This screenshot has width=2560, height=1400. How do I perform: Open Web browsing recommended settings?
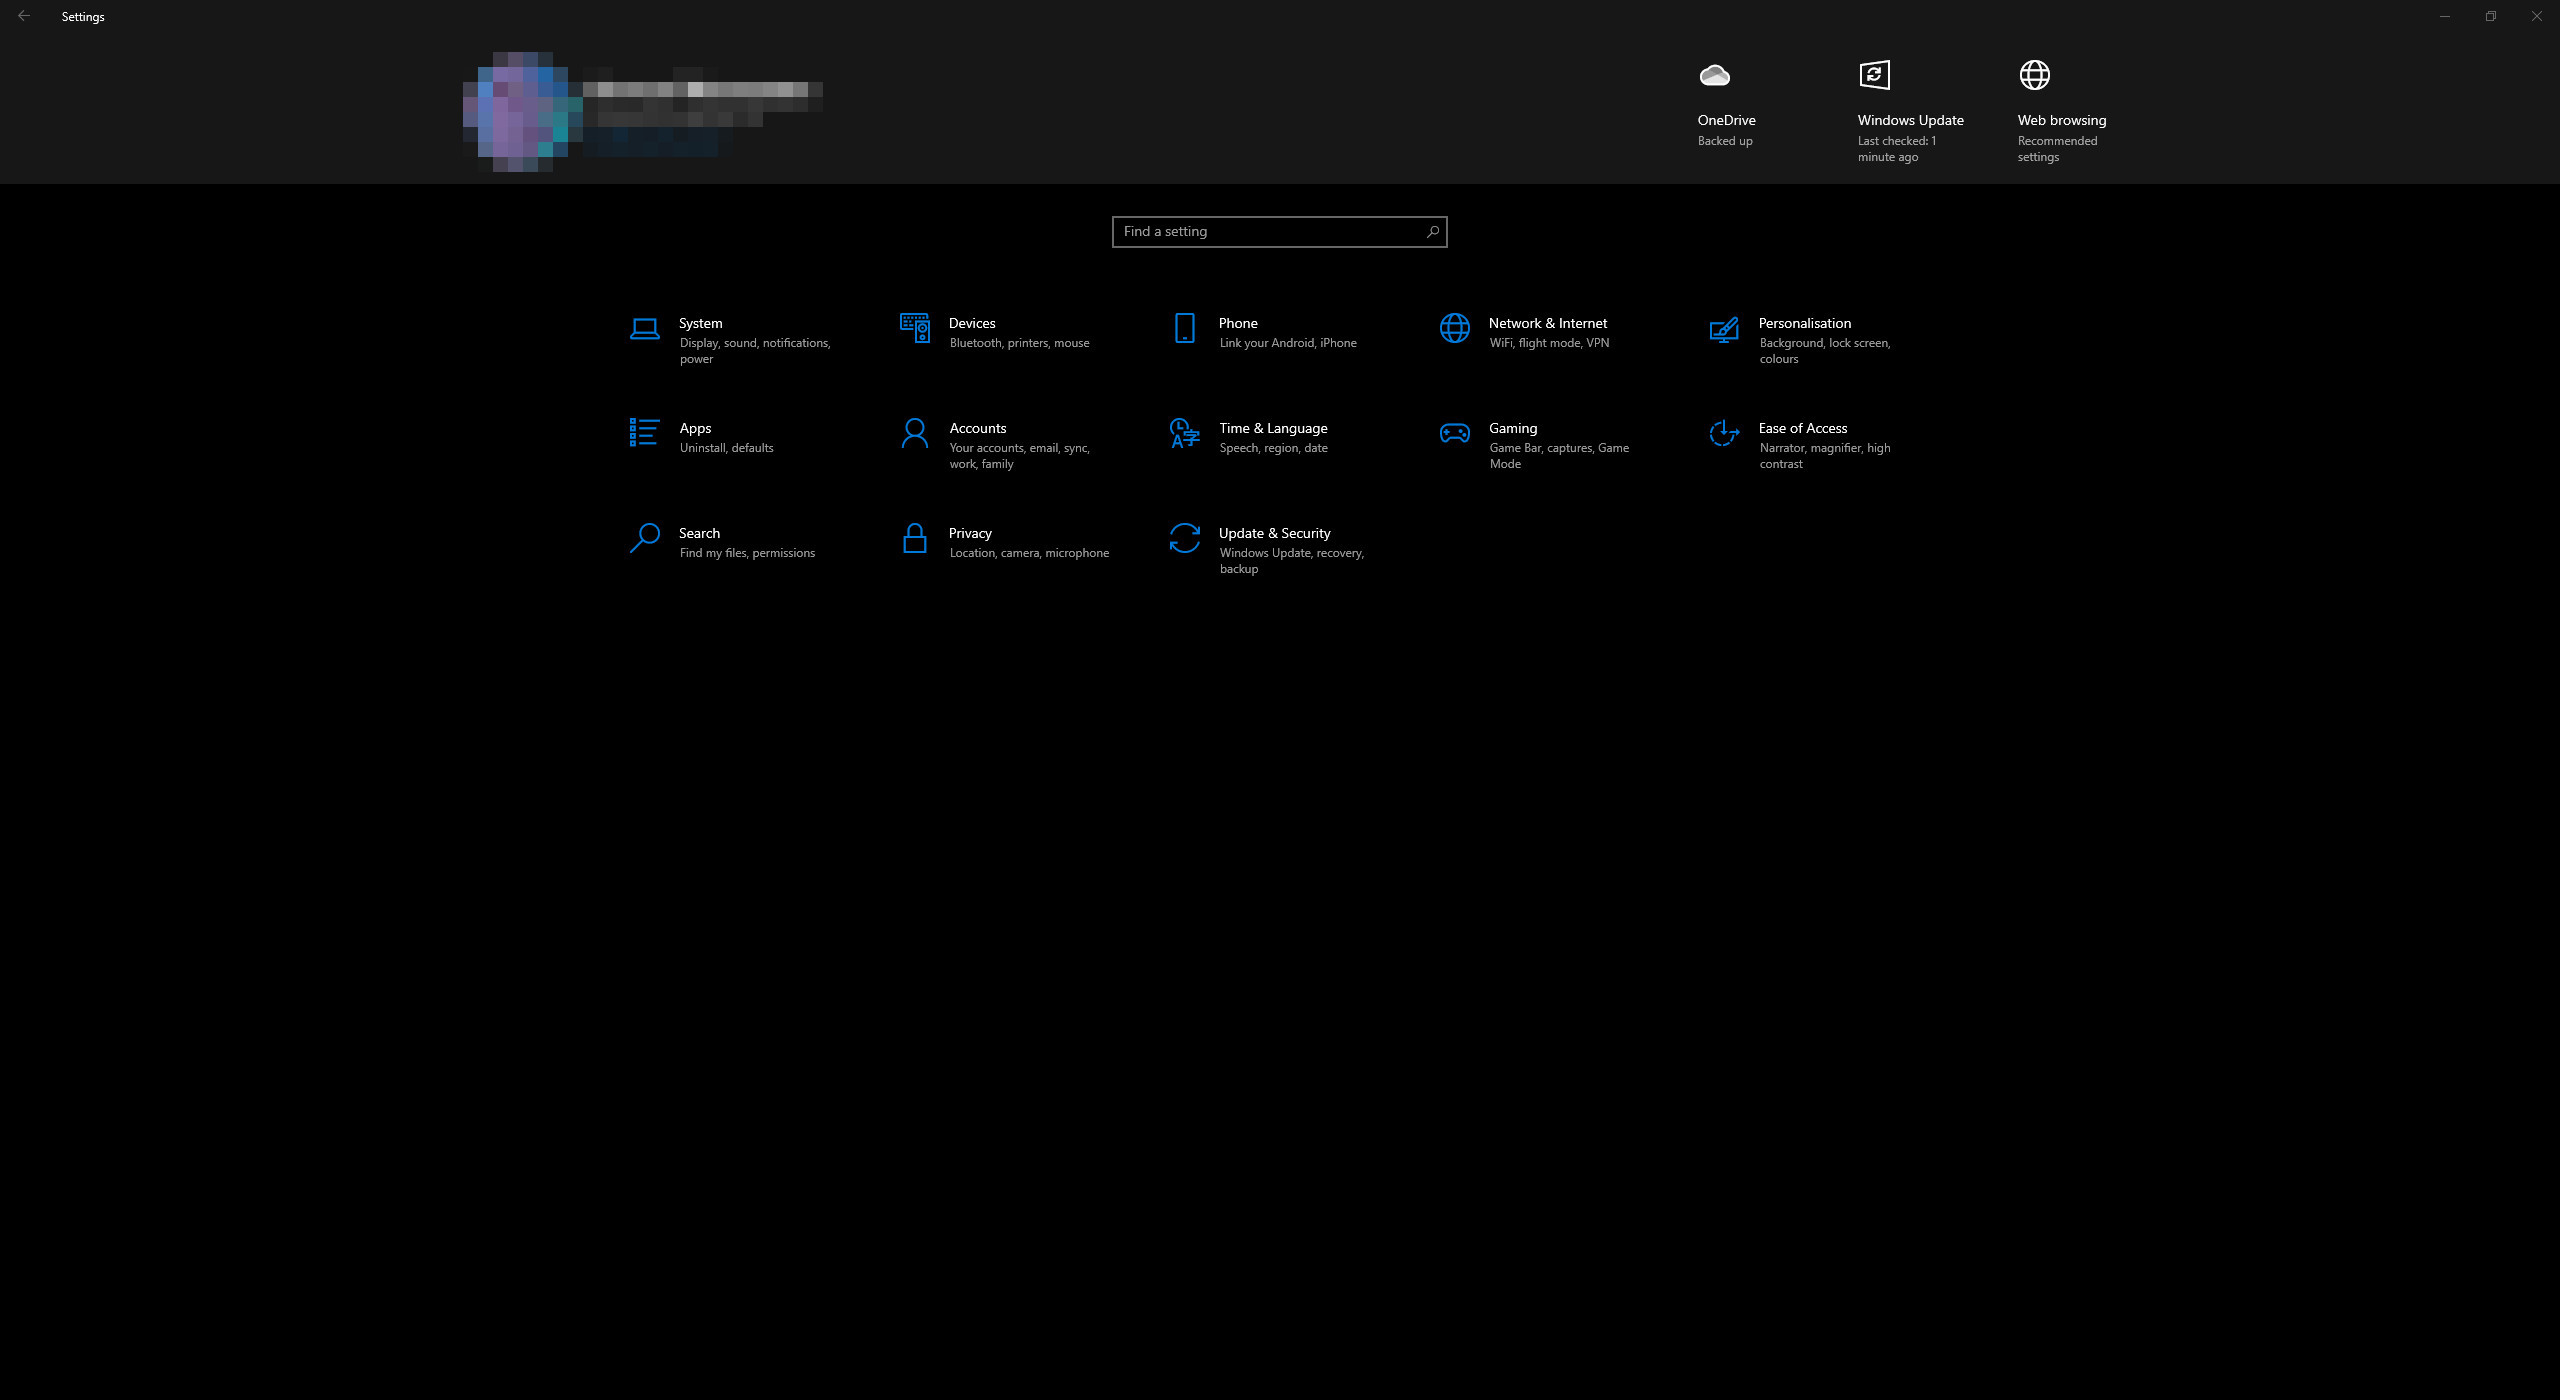(x=2034, y=75)
